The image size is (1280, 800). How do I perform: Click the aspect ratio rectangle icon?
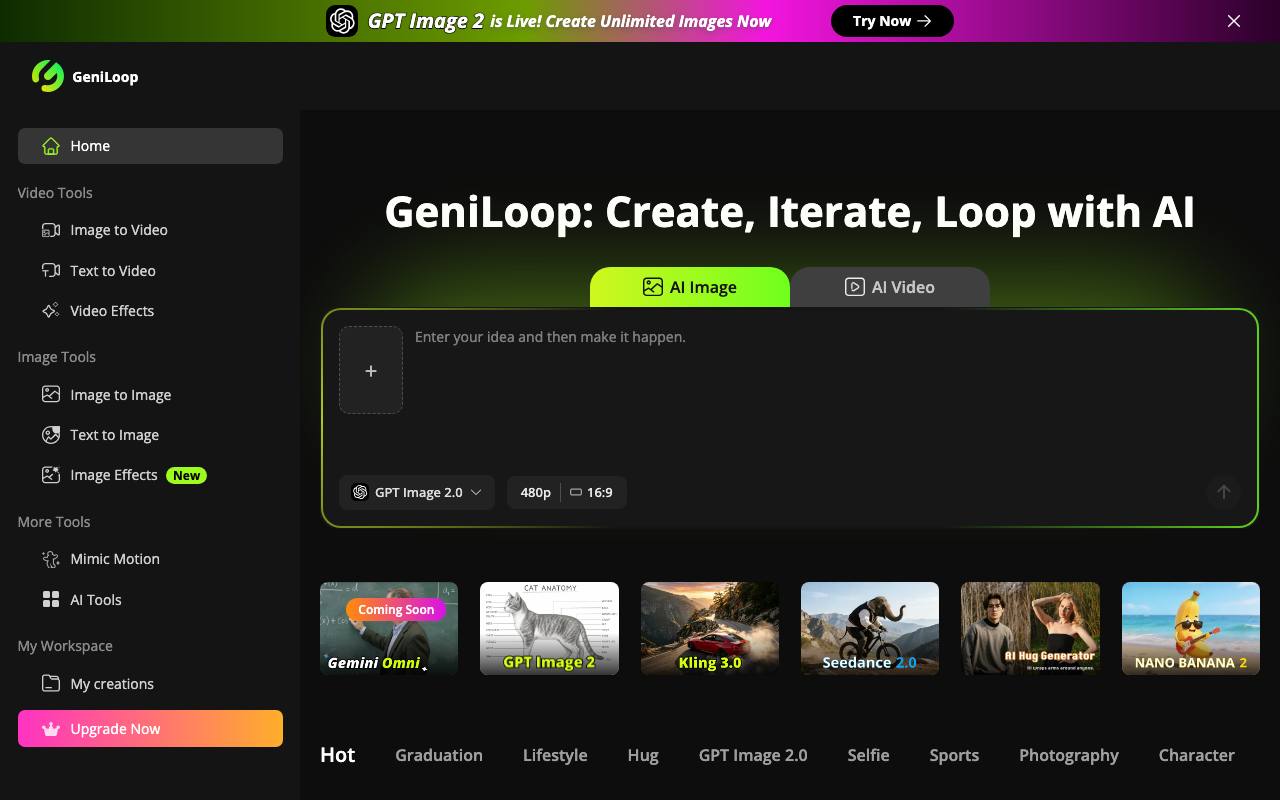tap(576, 492)
